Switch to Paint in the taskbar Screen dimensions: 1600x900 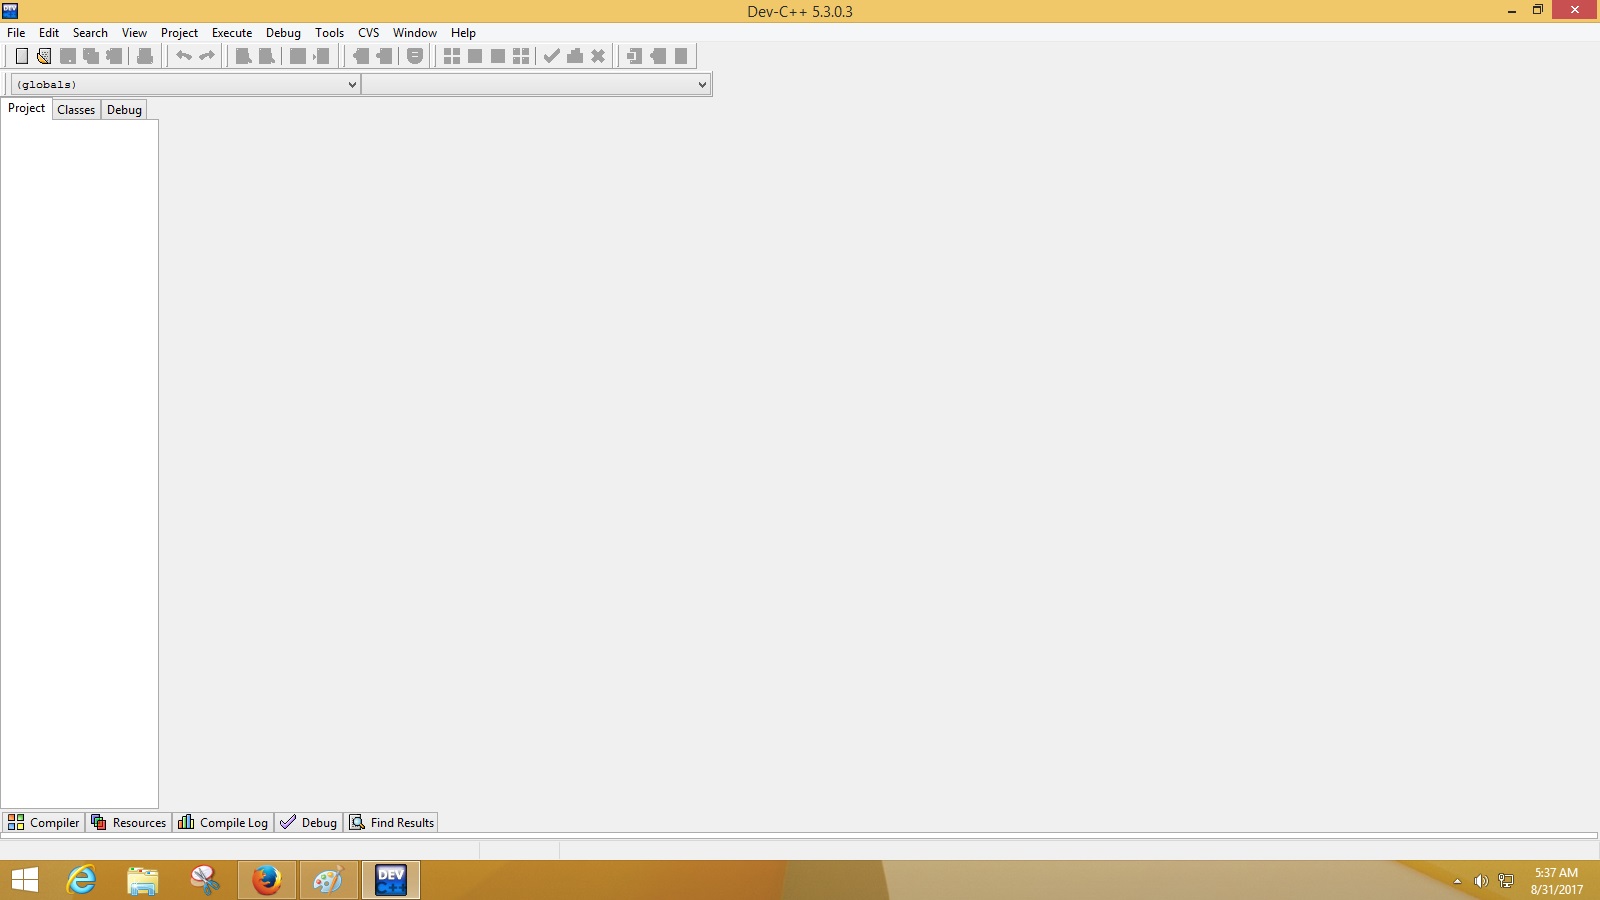click(329, 880)
